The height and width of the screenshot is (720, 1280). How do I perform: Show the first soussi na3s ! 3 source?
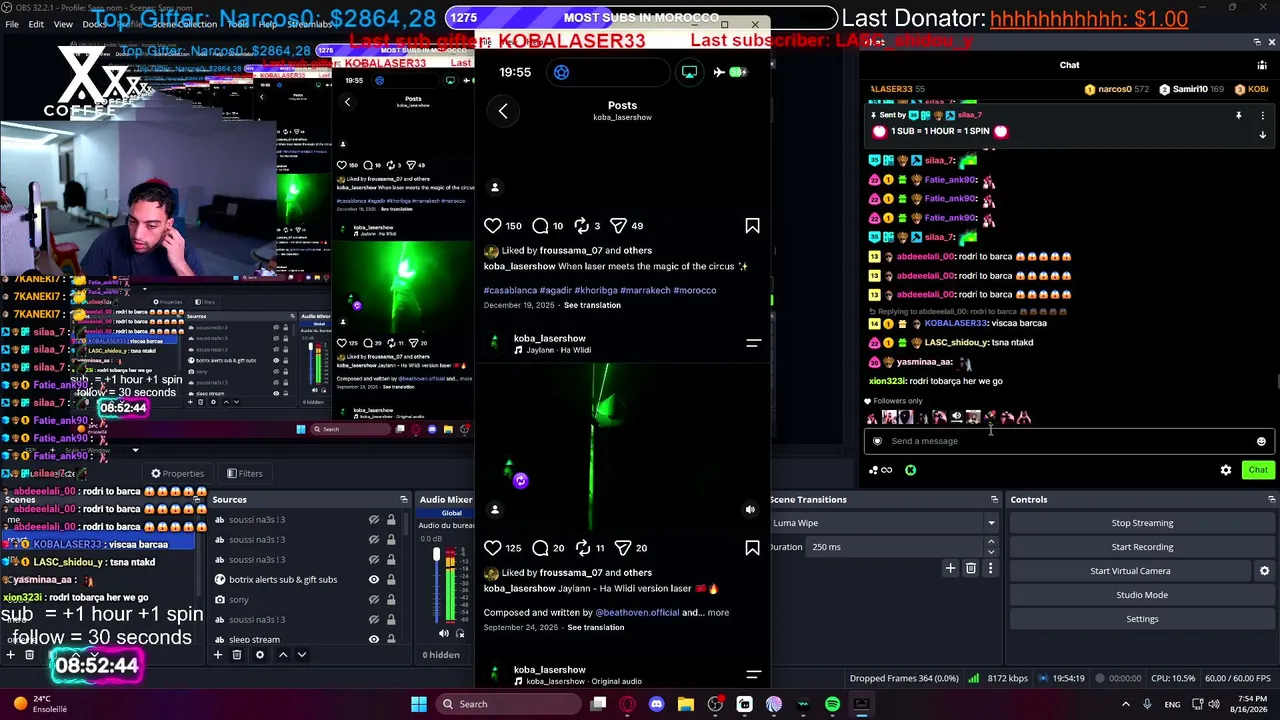click(x=374, y=520)
